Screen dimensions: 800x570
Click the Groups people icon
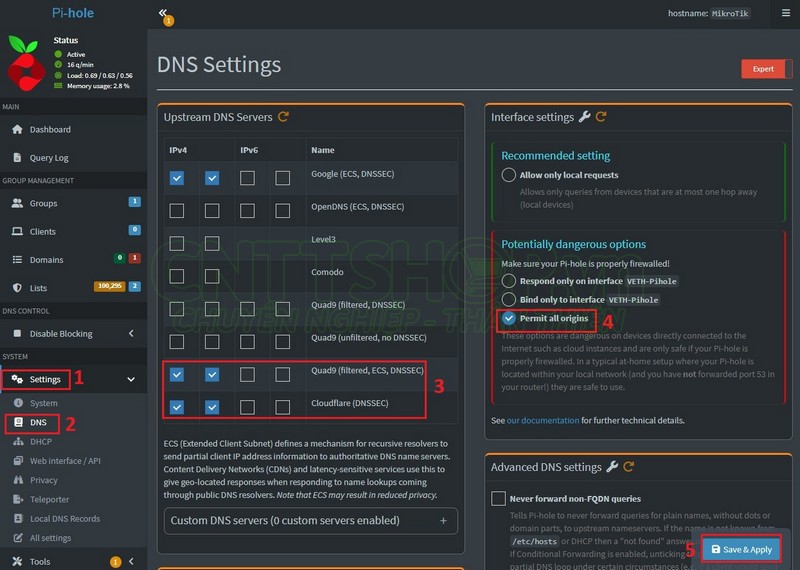pyautogui.click(x=17, y=203)
